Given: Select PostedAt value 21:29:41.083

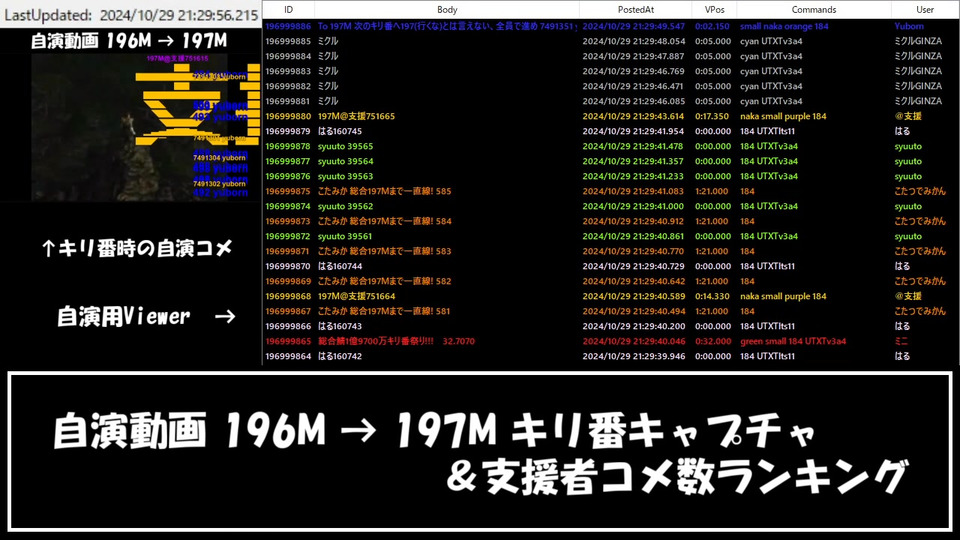Looking at the screenshot, I should pos(634,191).
